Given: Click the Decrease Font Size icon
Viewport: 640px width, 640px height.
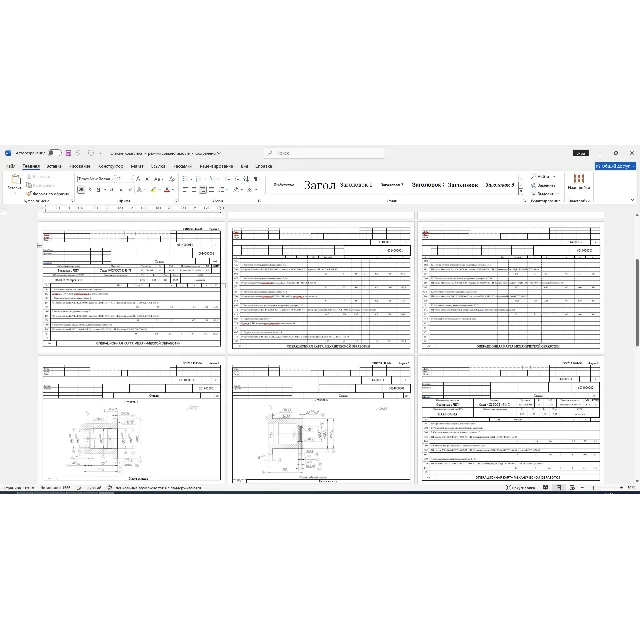Looking at the screenshot, I should tap(148, 179).
